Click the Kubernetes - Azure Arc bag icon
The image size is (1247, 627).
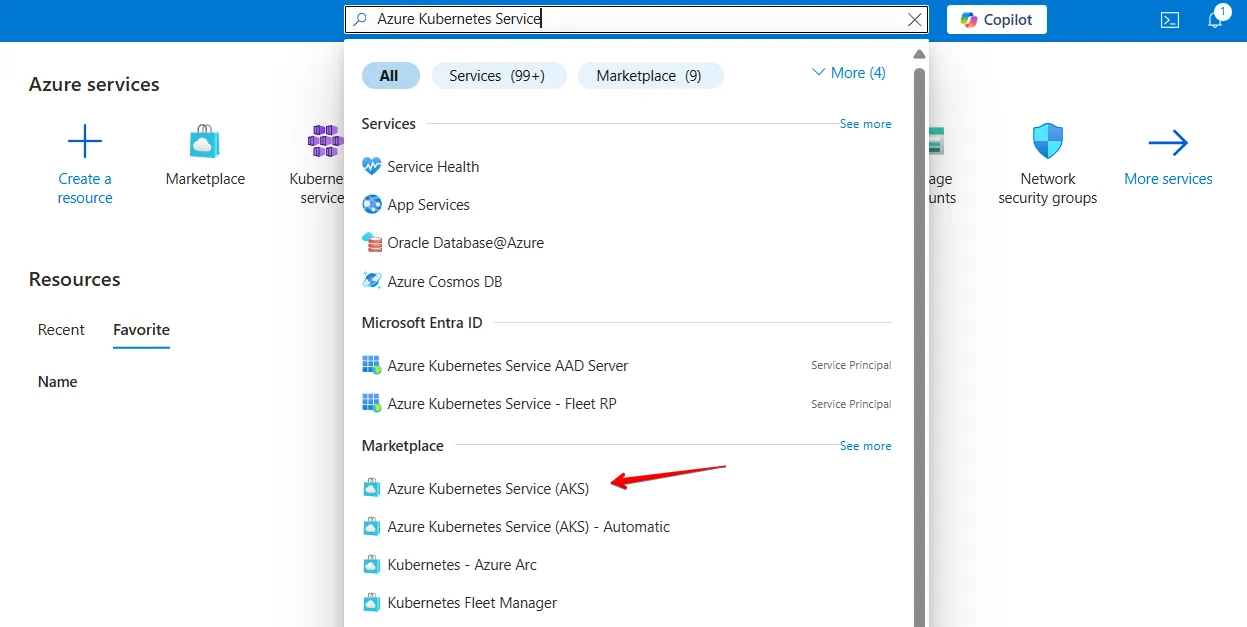(x=372, y=565)
